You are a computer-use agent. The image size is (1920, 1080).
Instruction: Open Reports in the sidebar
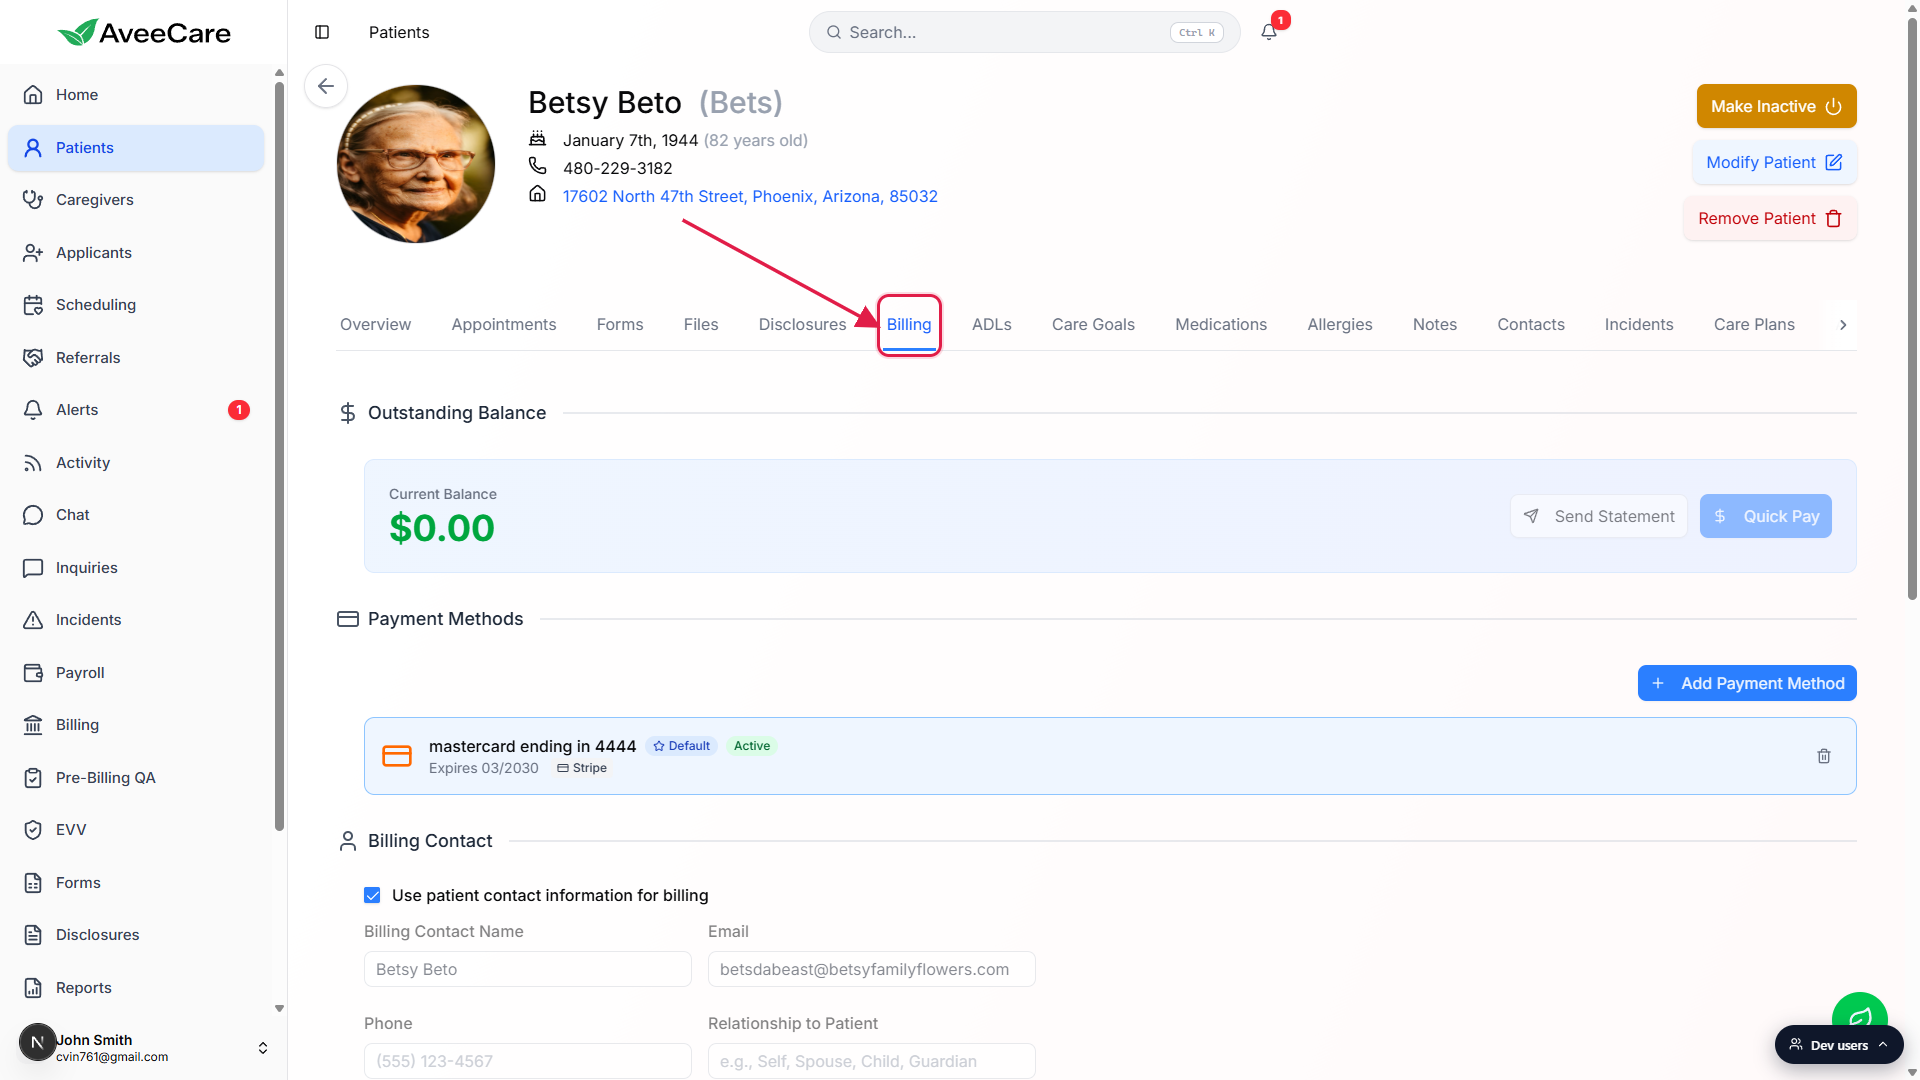[x=135, y=988]
